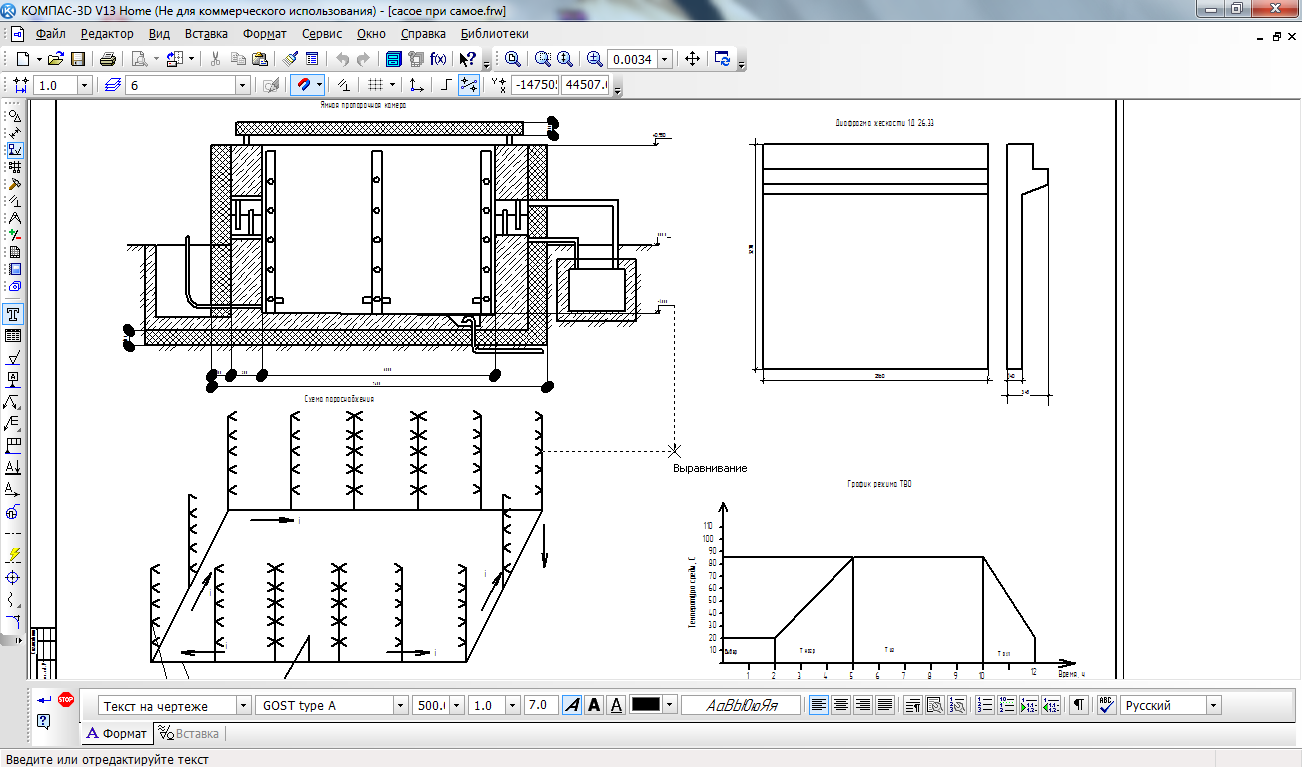Screen dimensions: 1302x768
Task: Click the pan (move view) cross-arrows icon
Action: 692,59
